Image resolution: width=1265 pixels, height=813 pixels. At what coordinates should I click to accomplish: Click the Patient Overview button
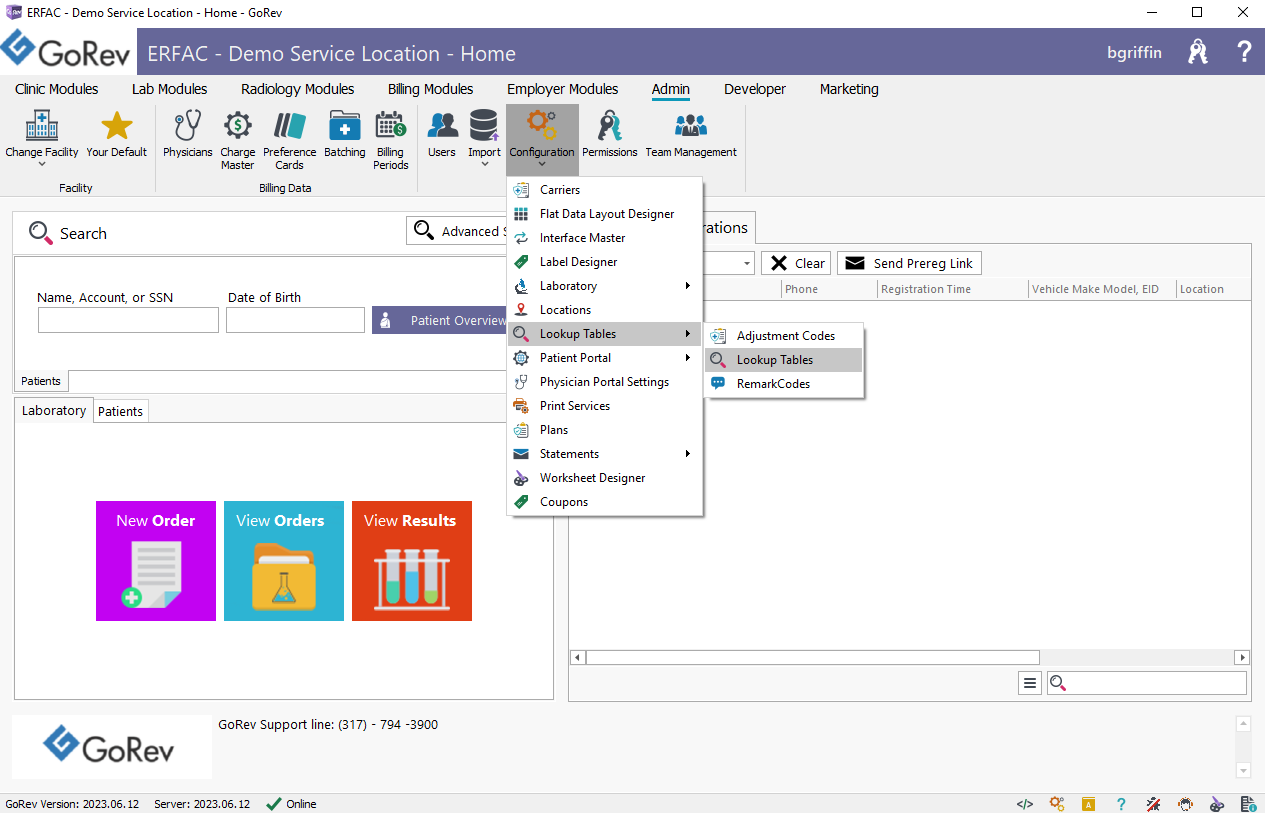[x=441, y=320]
